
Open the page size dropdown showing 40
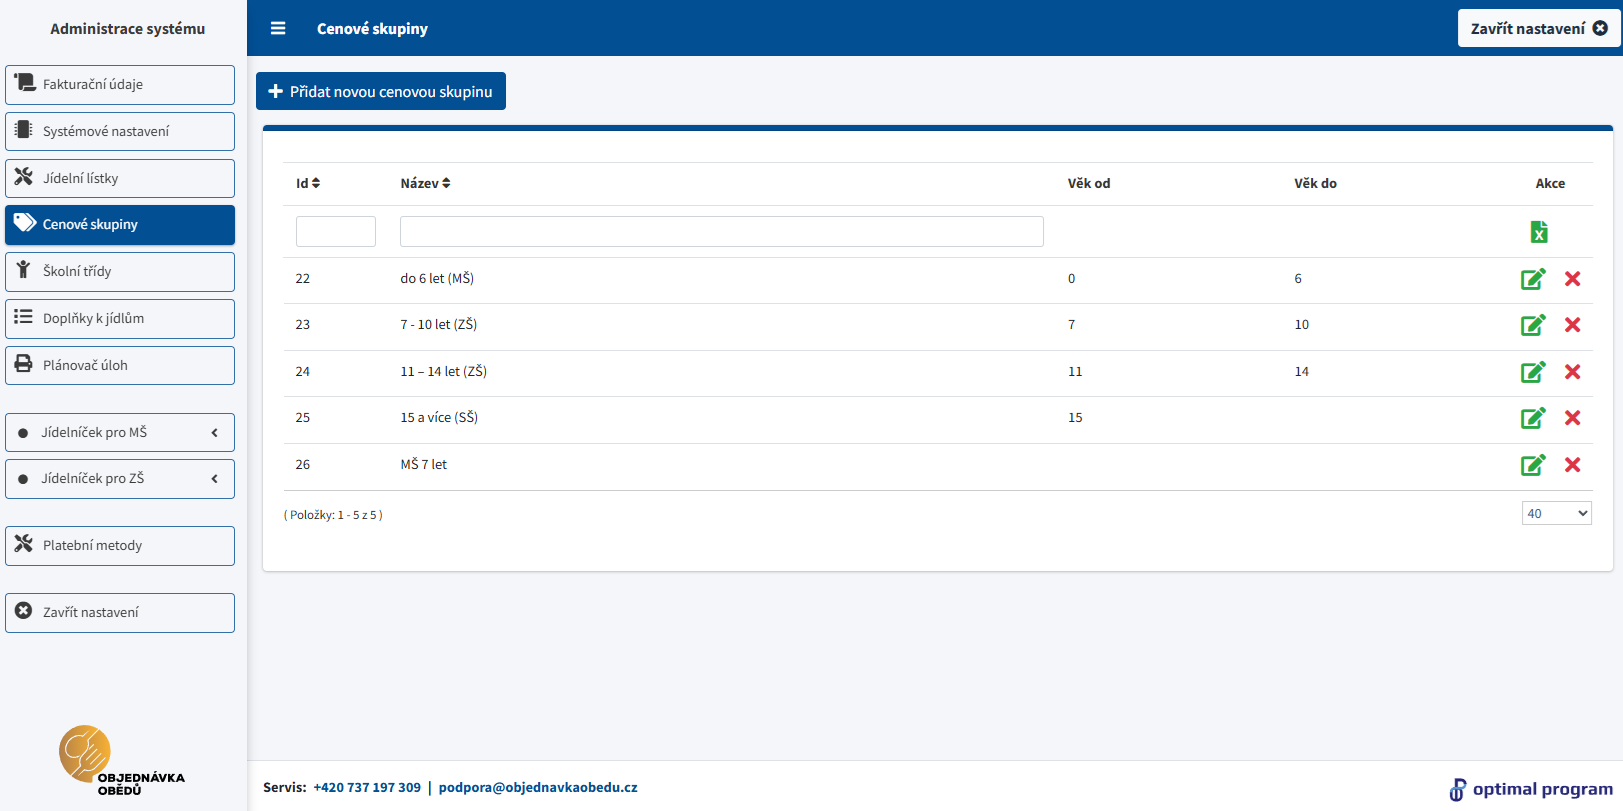pyautogui.click(x=1556, y=514)
